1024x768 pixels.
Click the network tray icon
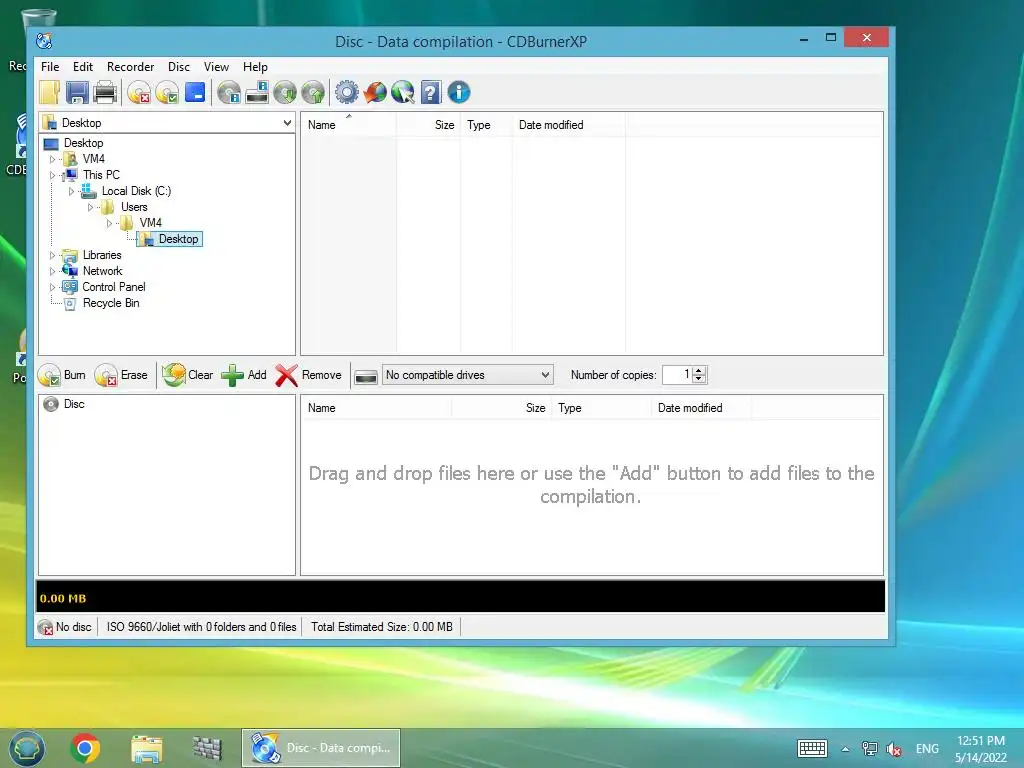pyautogui.click(x=869, y=749)
